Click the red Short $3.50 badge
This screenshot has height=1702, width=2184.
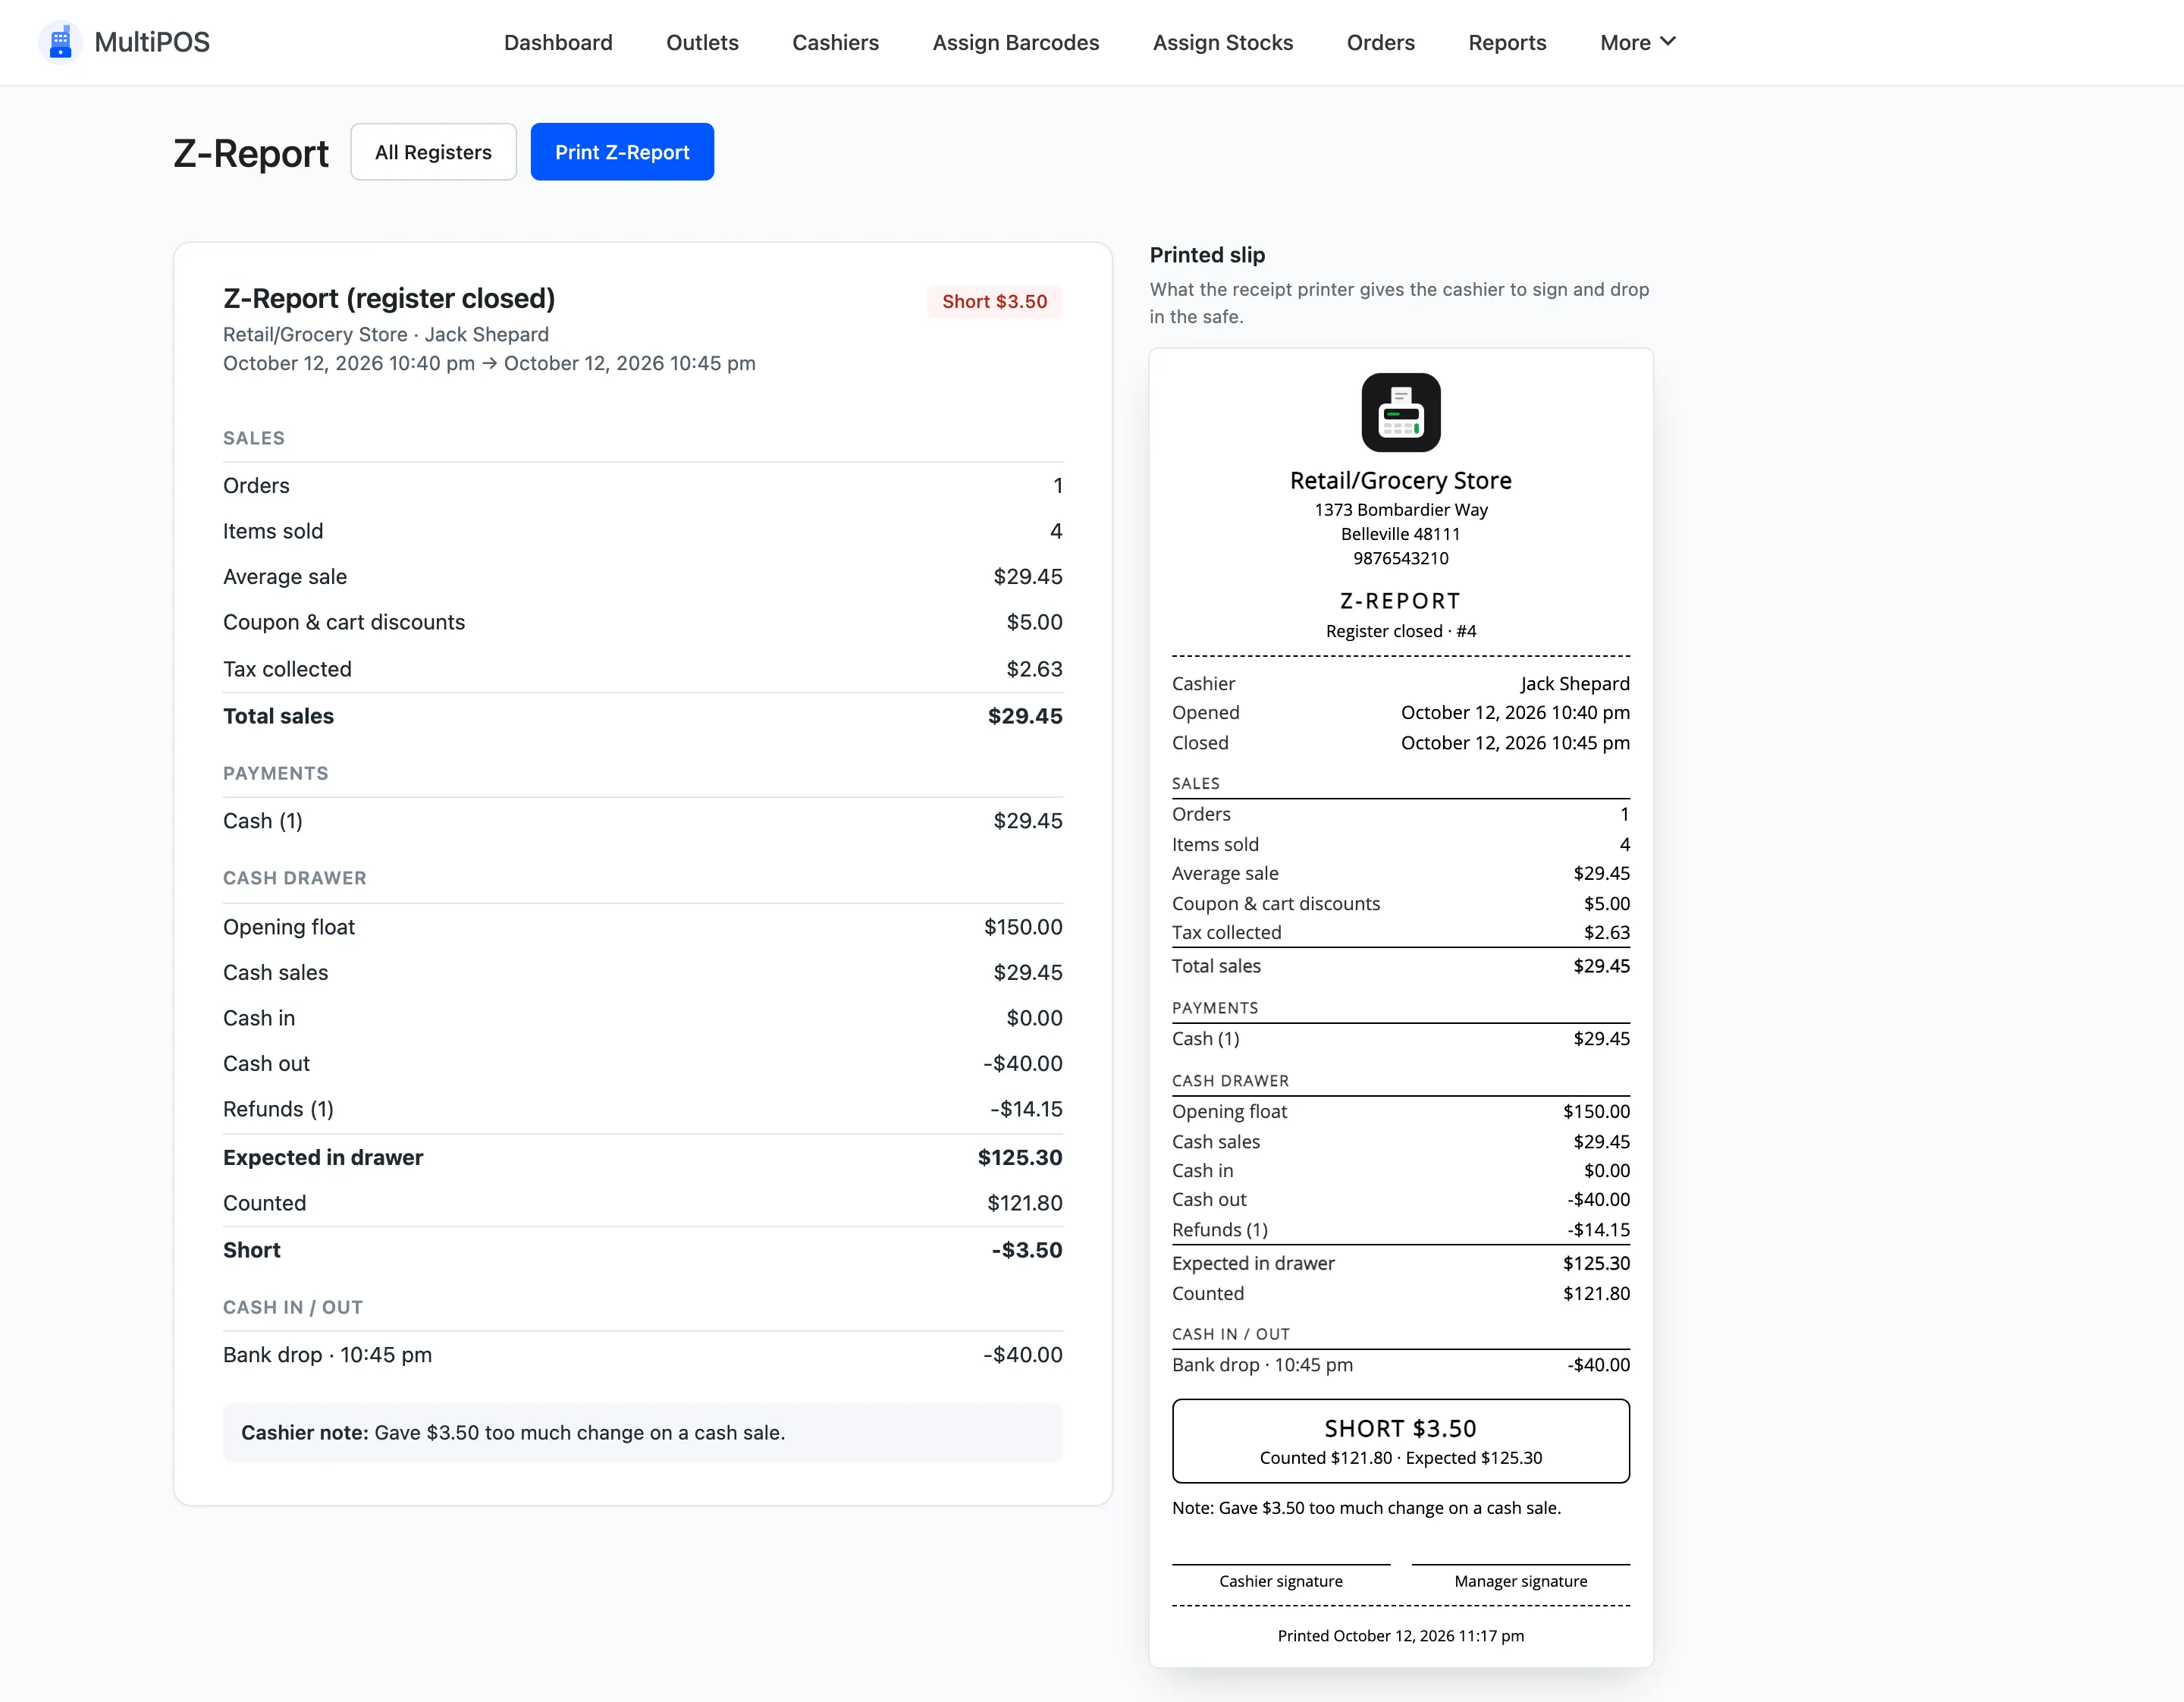[x=994, y=301]
